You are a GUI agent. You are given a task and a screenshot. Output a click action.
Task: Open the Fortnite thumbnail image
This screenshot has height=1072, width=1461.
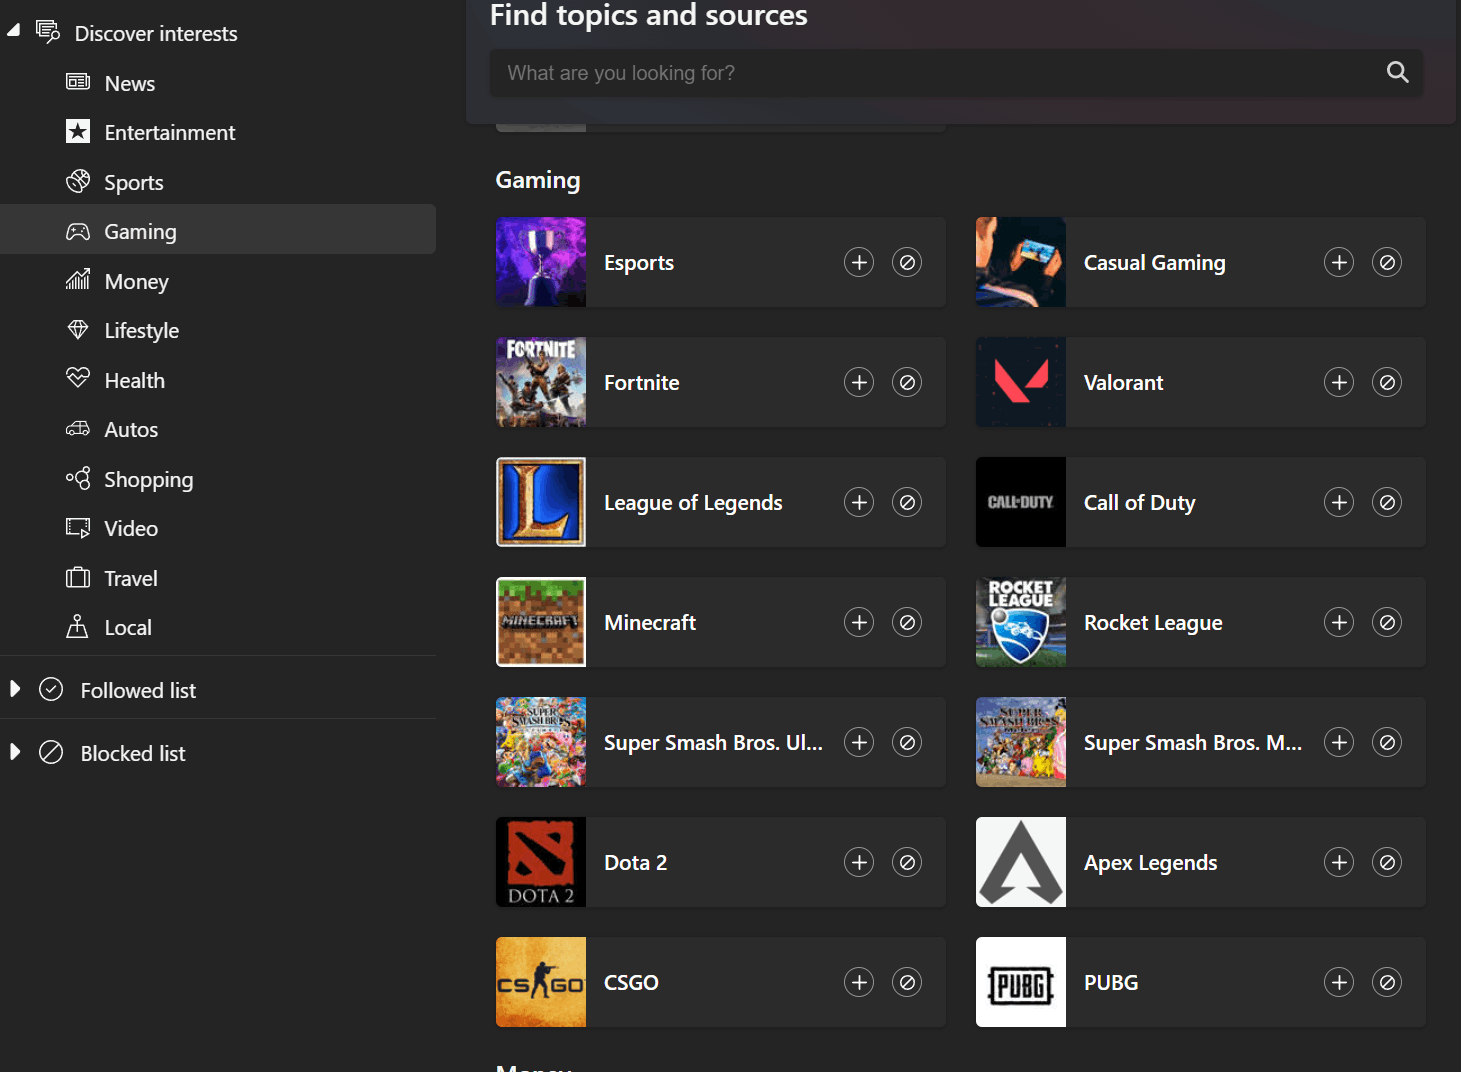(541, 382)
